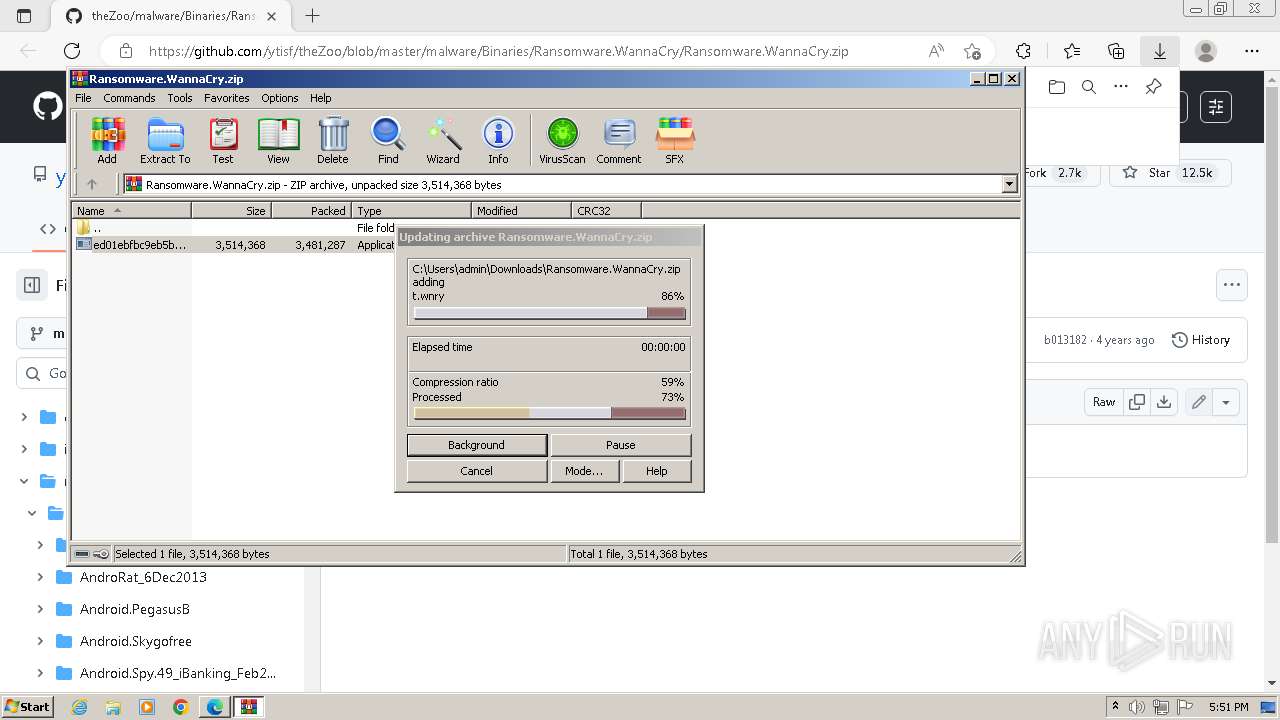
Task: Select the ed01ebfbc9eb5b... file row
Action: 235,245
